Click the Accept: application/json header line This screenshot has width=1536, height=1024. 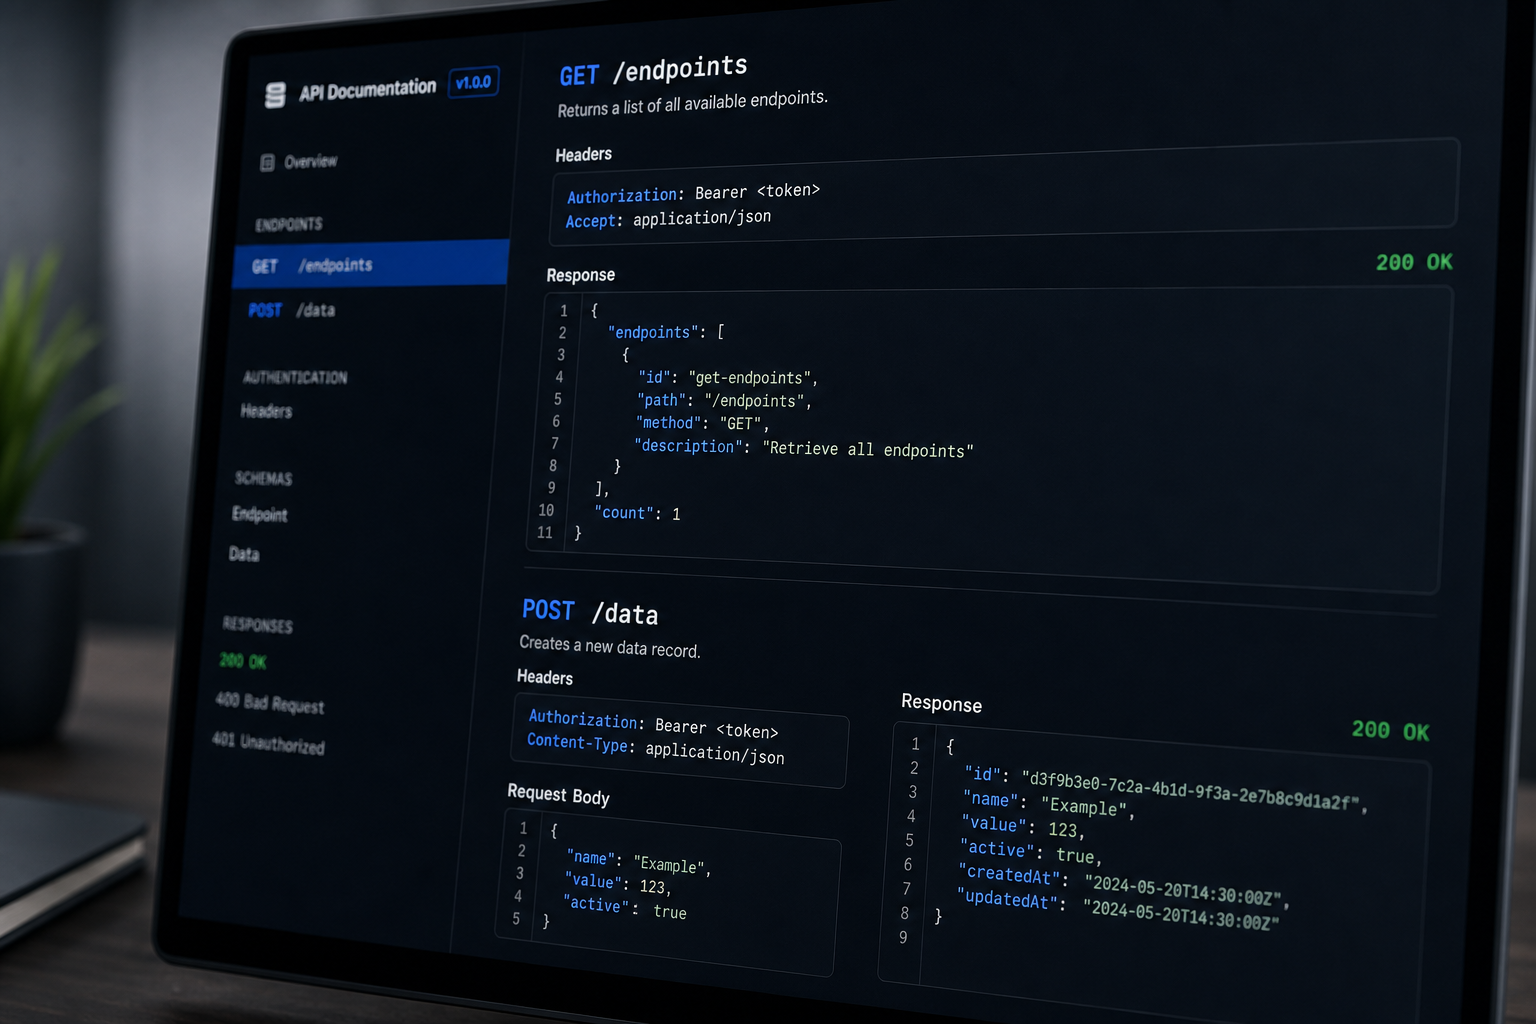668,218
